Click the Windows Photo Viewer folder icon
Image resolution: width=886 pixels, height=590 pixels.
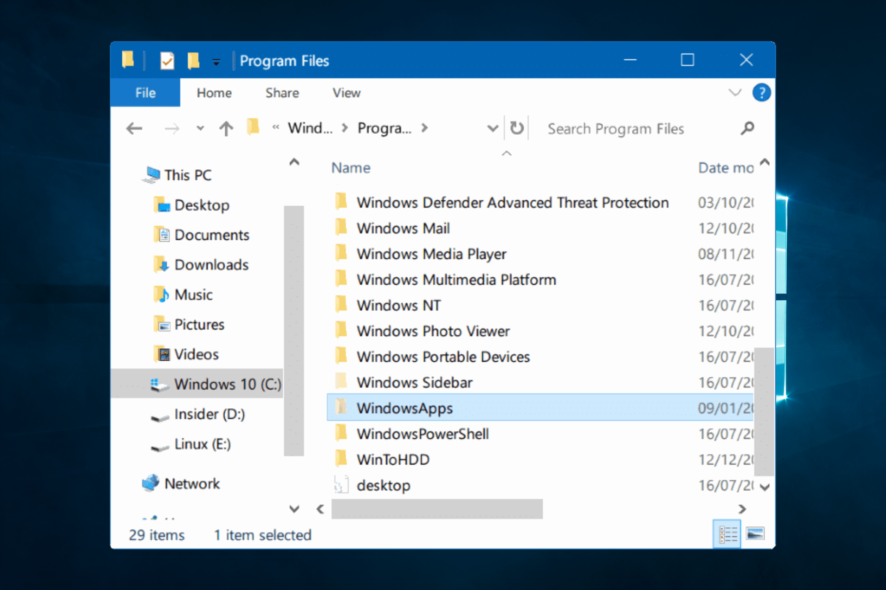pos(341,330)
